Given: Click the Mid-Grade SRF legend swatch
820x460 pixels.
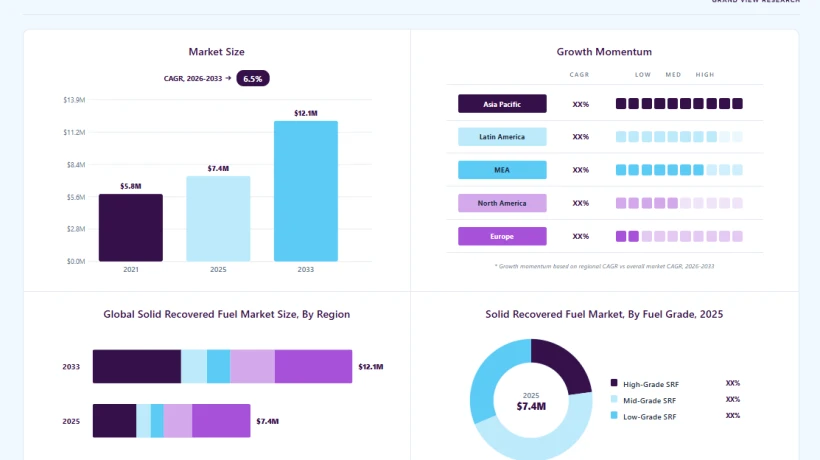Looking at the screenshot, I should click(x=614, y=399).
